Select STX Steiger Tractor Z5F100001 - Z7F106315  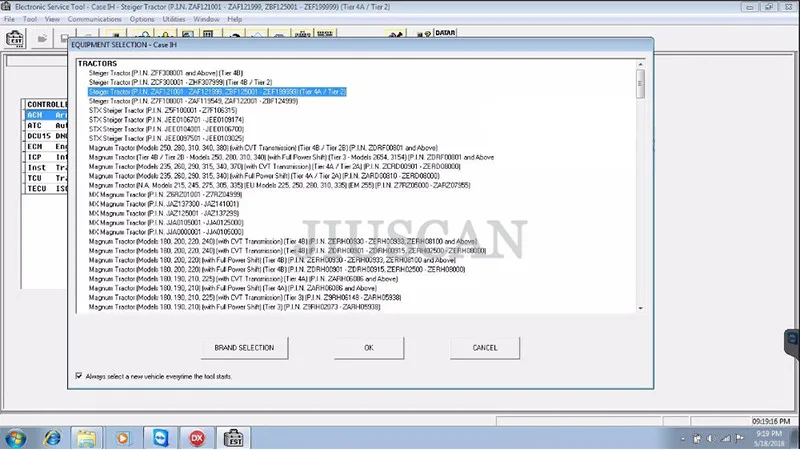click(x=163, y=110)
